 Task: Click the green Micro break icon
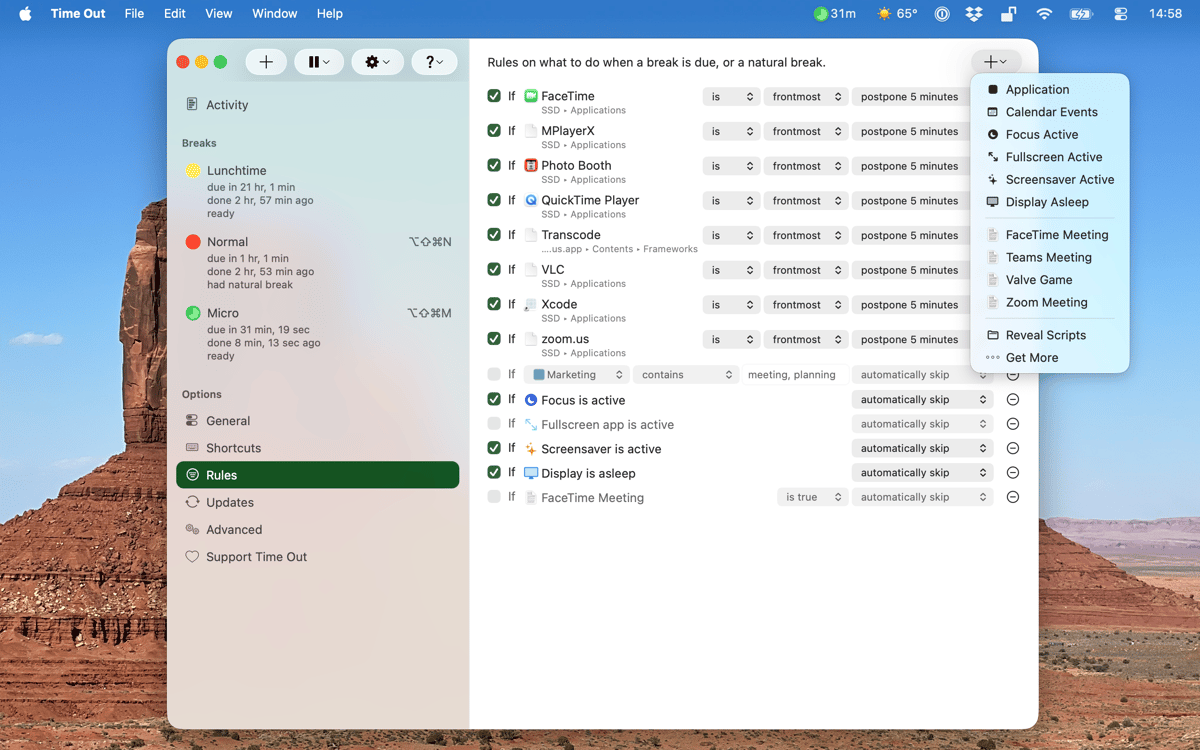coord(193,313)
